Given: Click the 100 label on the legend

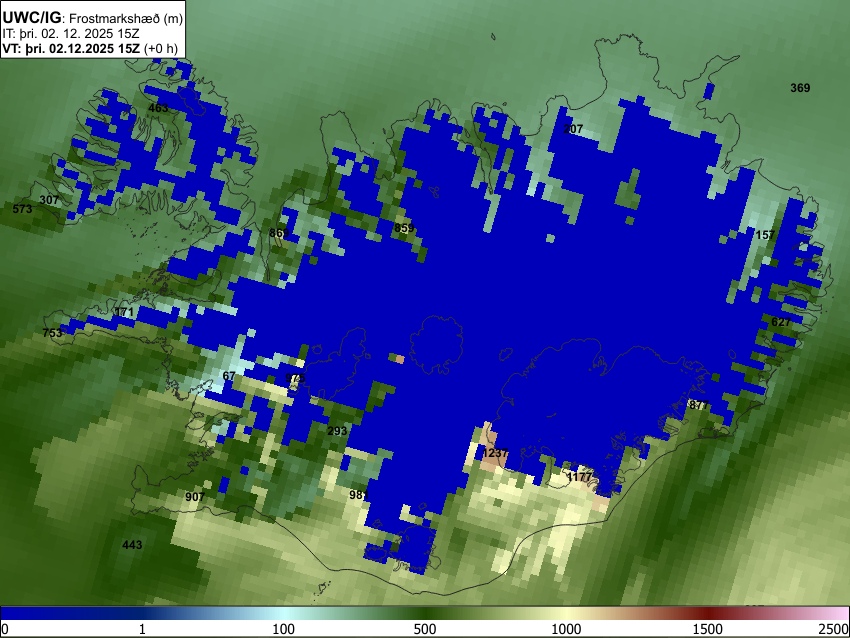Looking at the screenshot, I should click(284, 629).
